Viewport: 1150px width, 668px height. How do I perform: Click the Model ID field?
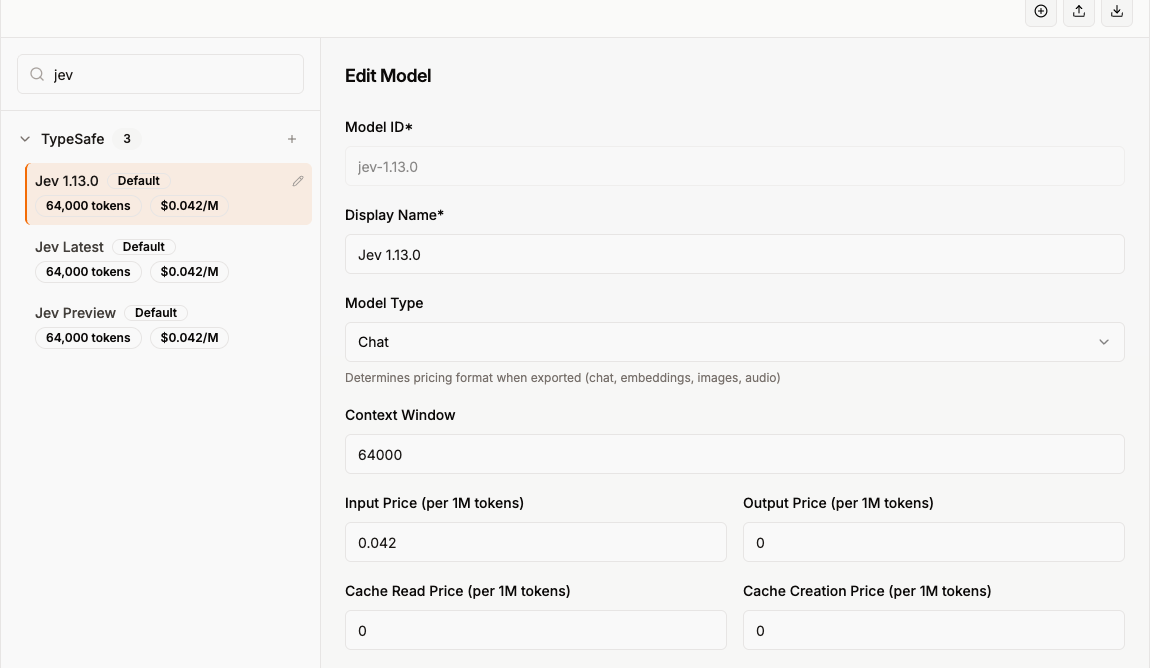point(734,166)
